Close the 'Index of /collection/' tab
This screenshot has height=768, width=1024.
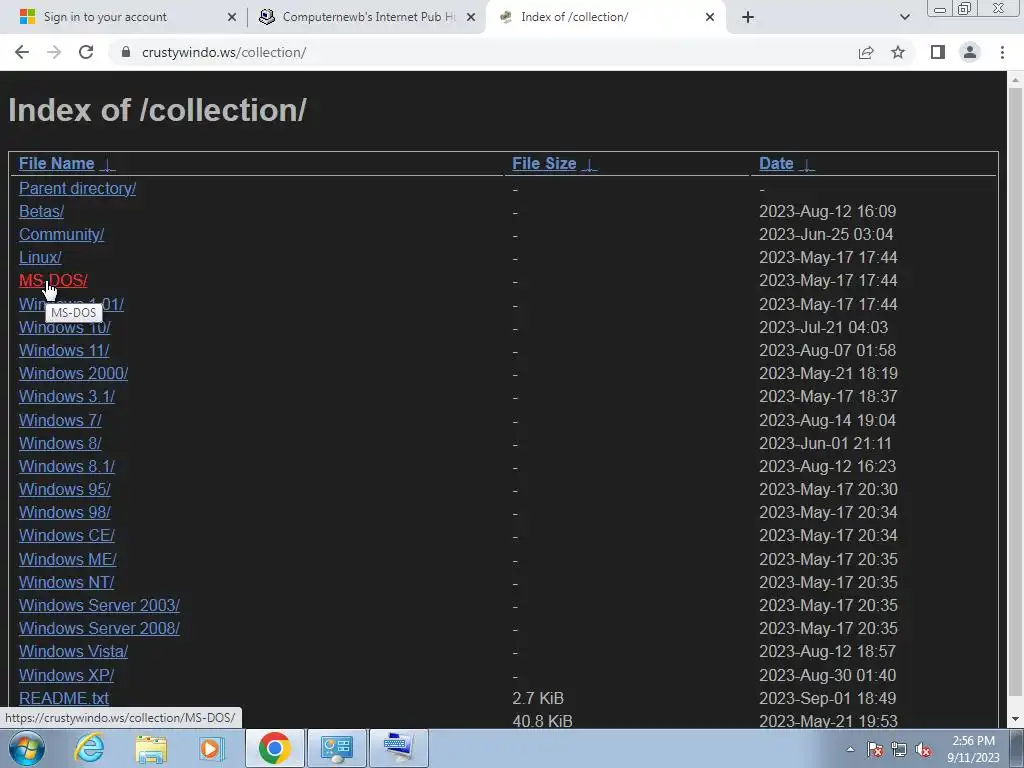point(710,17)
